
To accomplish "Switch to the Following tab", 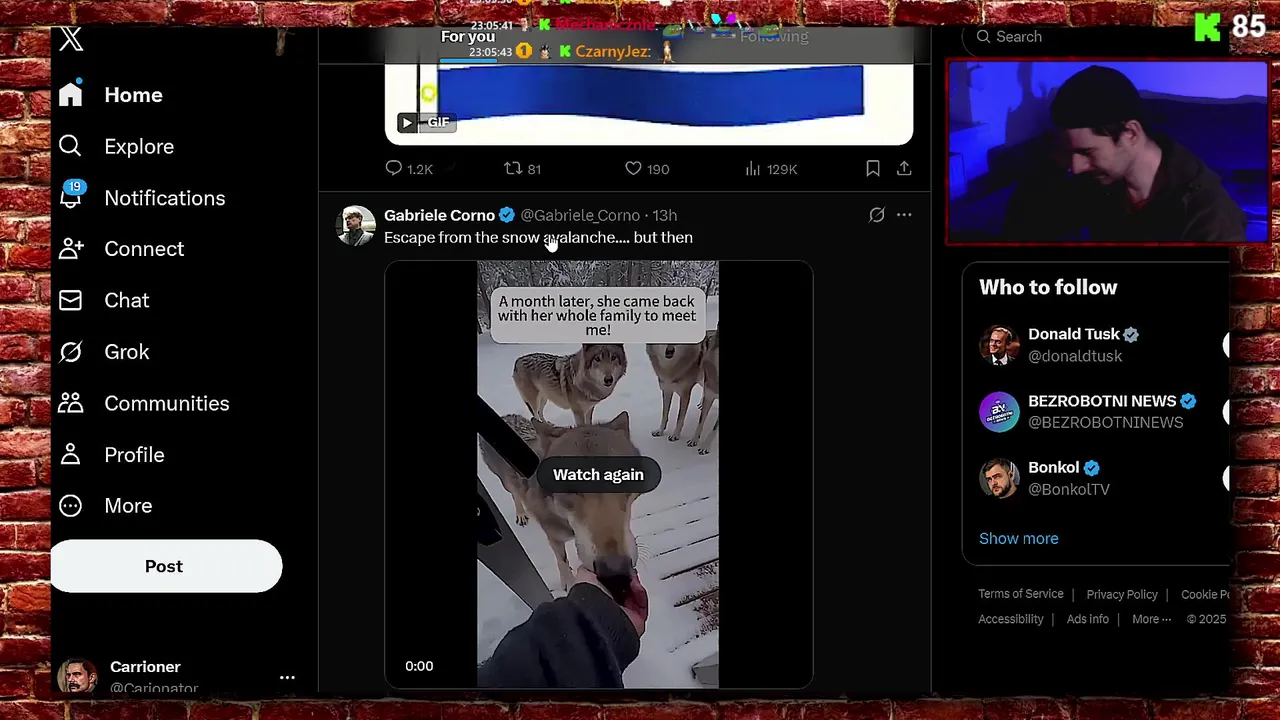I will [774, 37].
